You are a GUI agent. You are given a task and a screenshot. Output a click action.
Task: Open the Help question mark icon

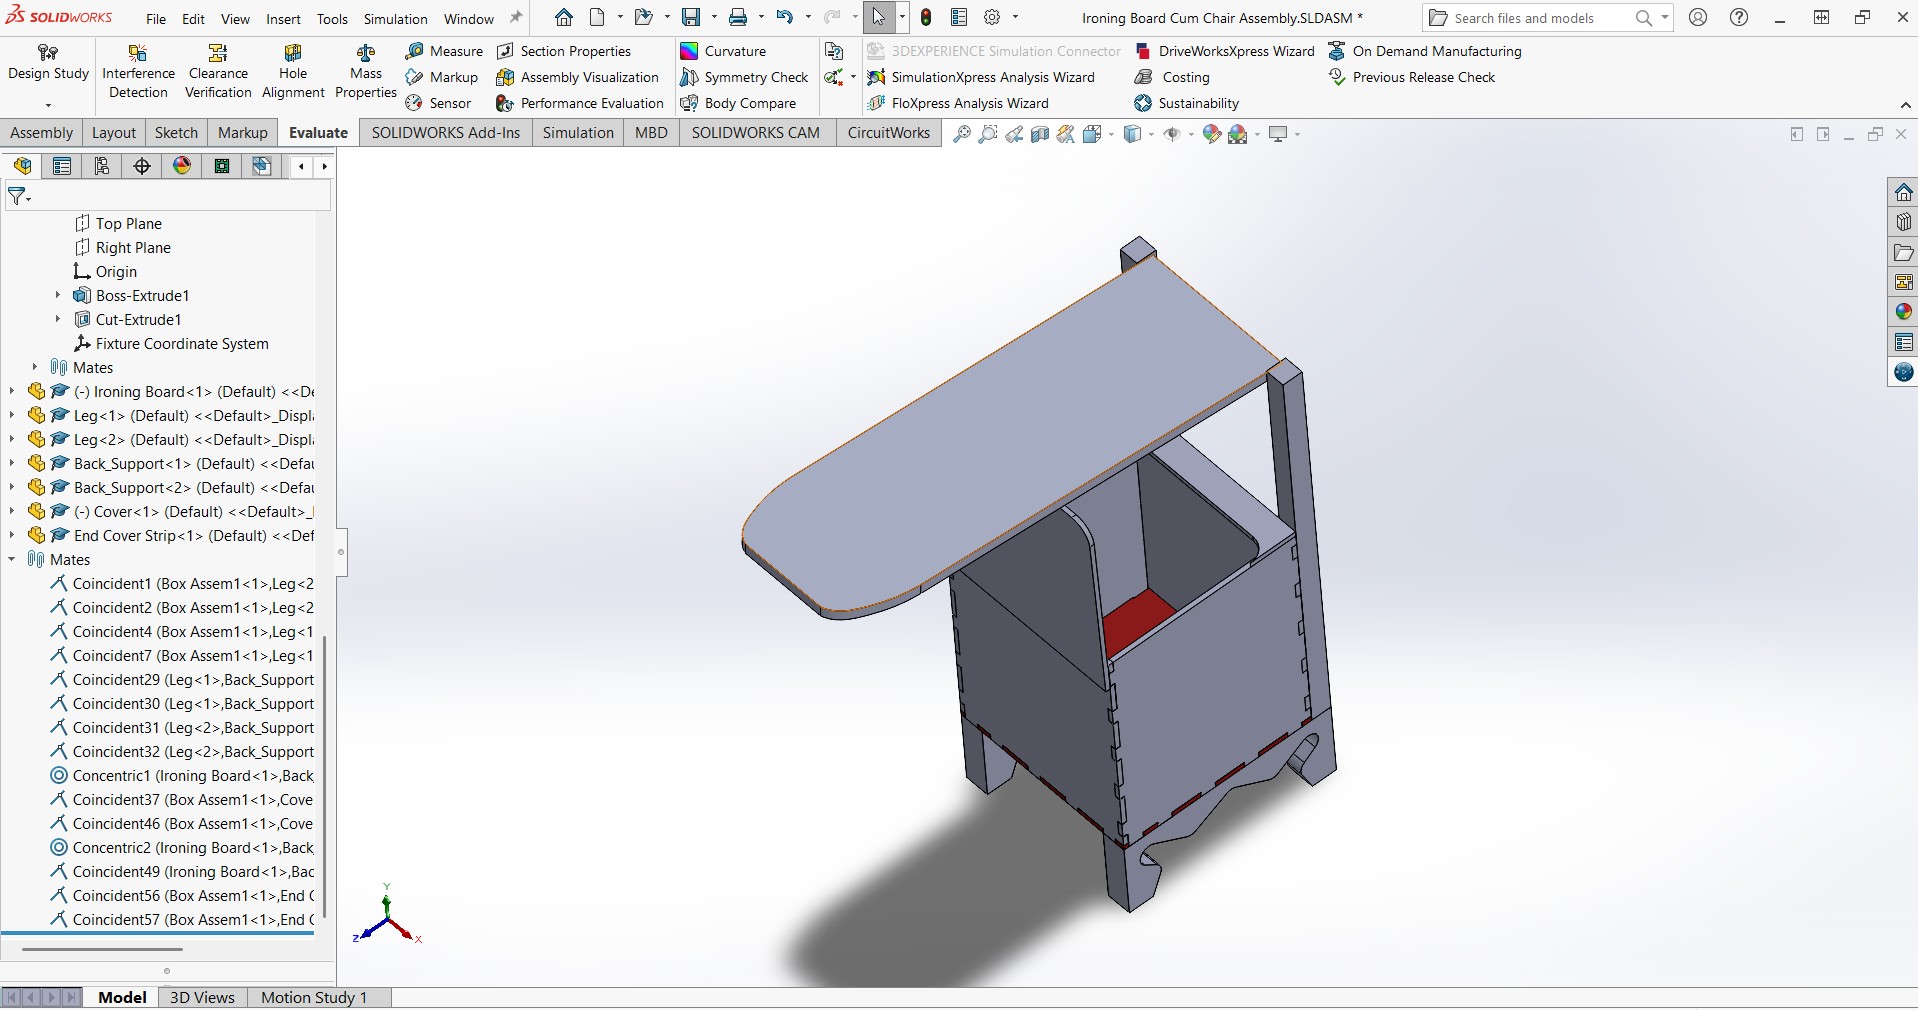(1739, 17)
